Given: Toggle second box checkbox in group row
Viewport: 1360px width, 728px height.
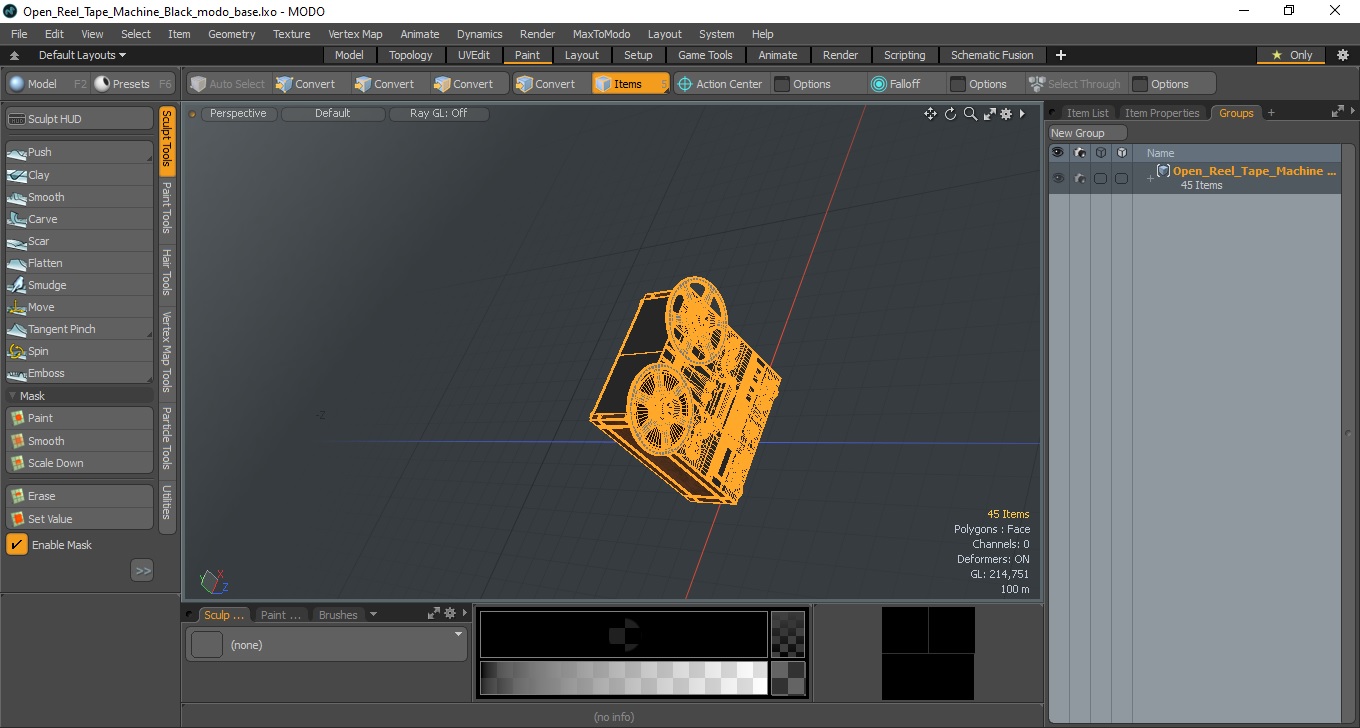Looking at the screenshot, I should pyautogui.click(x=1122, y=178).
